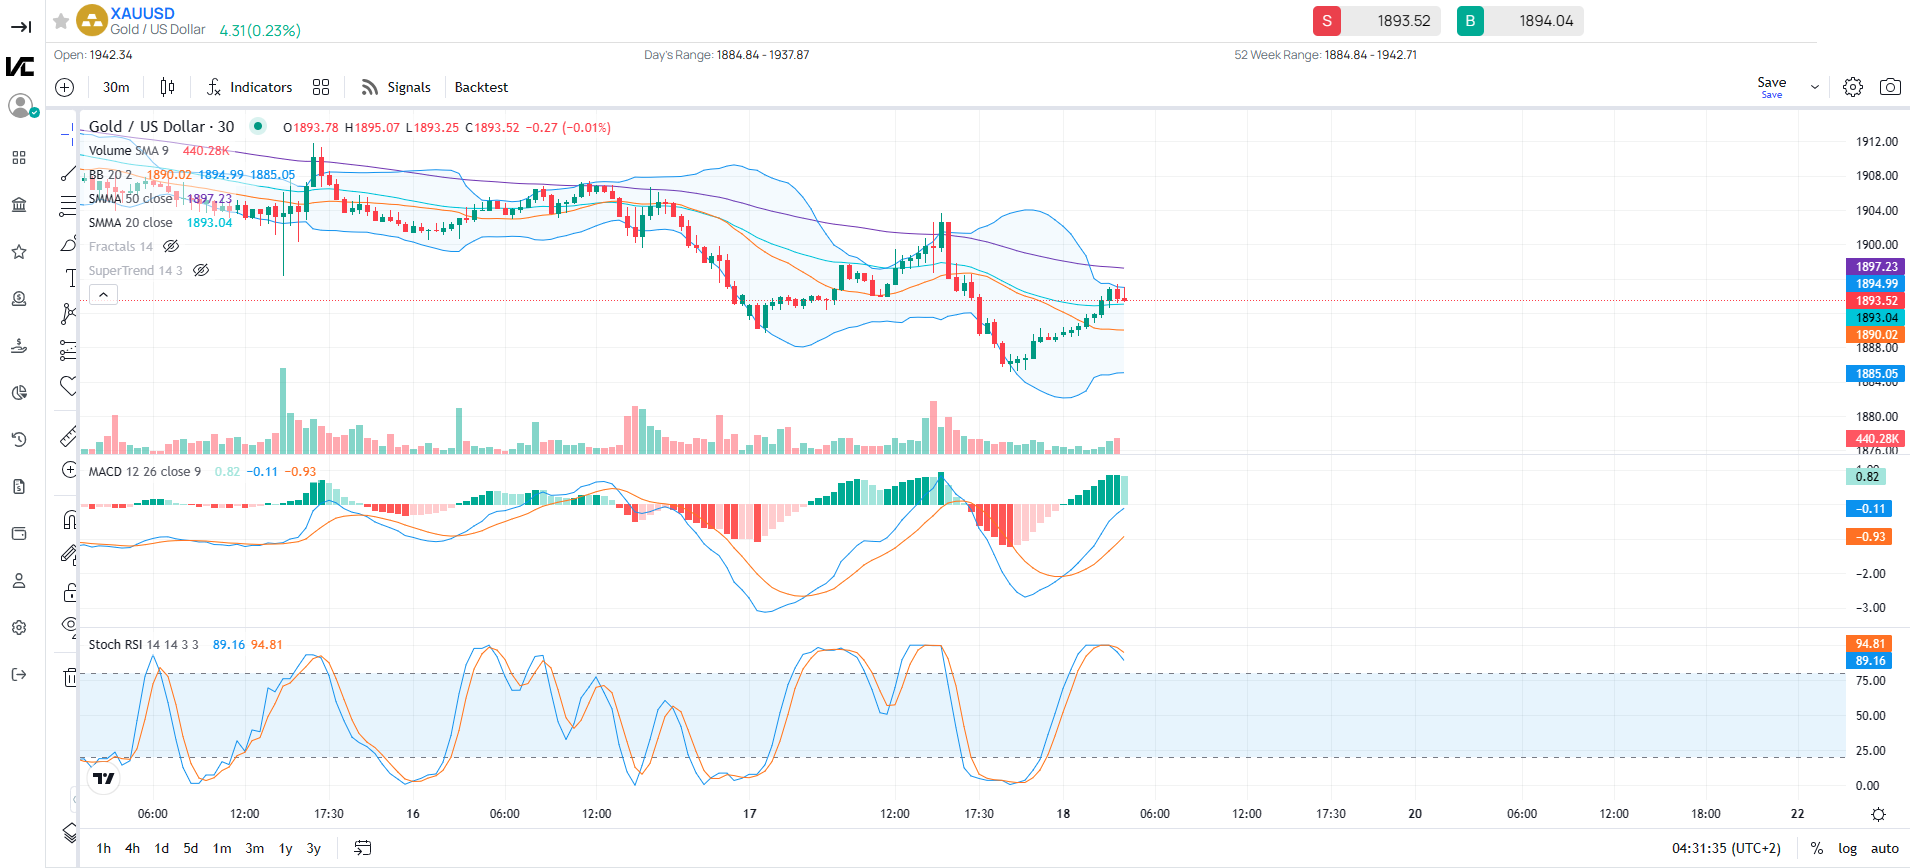Click the go-to-date calendar icon
Image resolution: width=1915 pixels, height=868 pixels.
[362, 848]
